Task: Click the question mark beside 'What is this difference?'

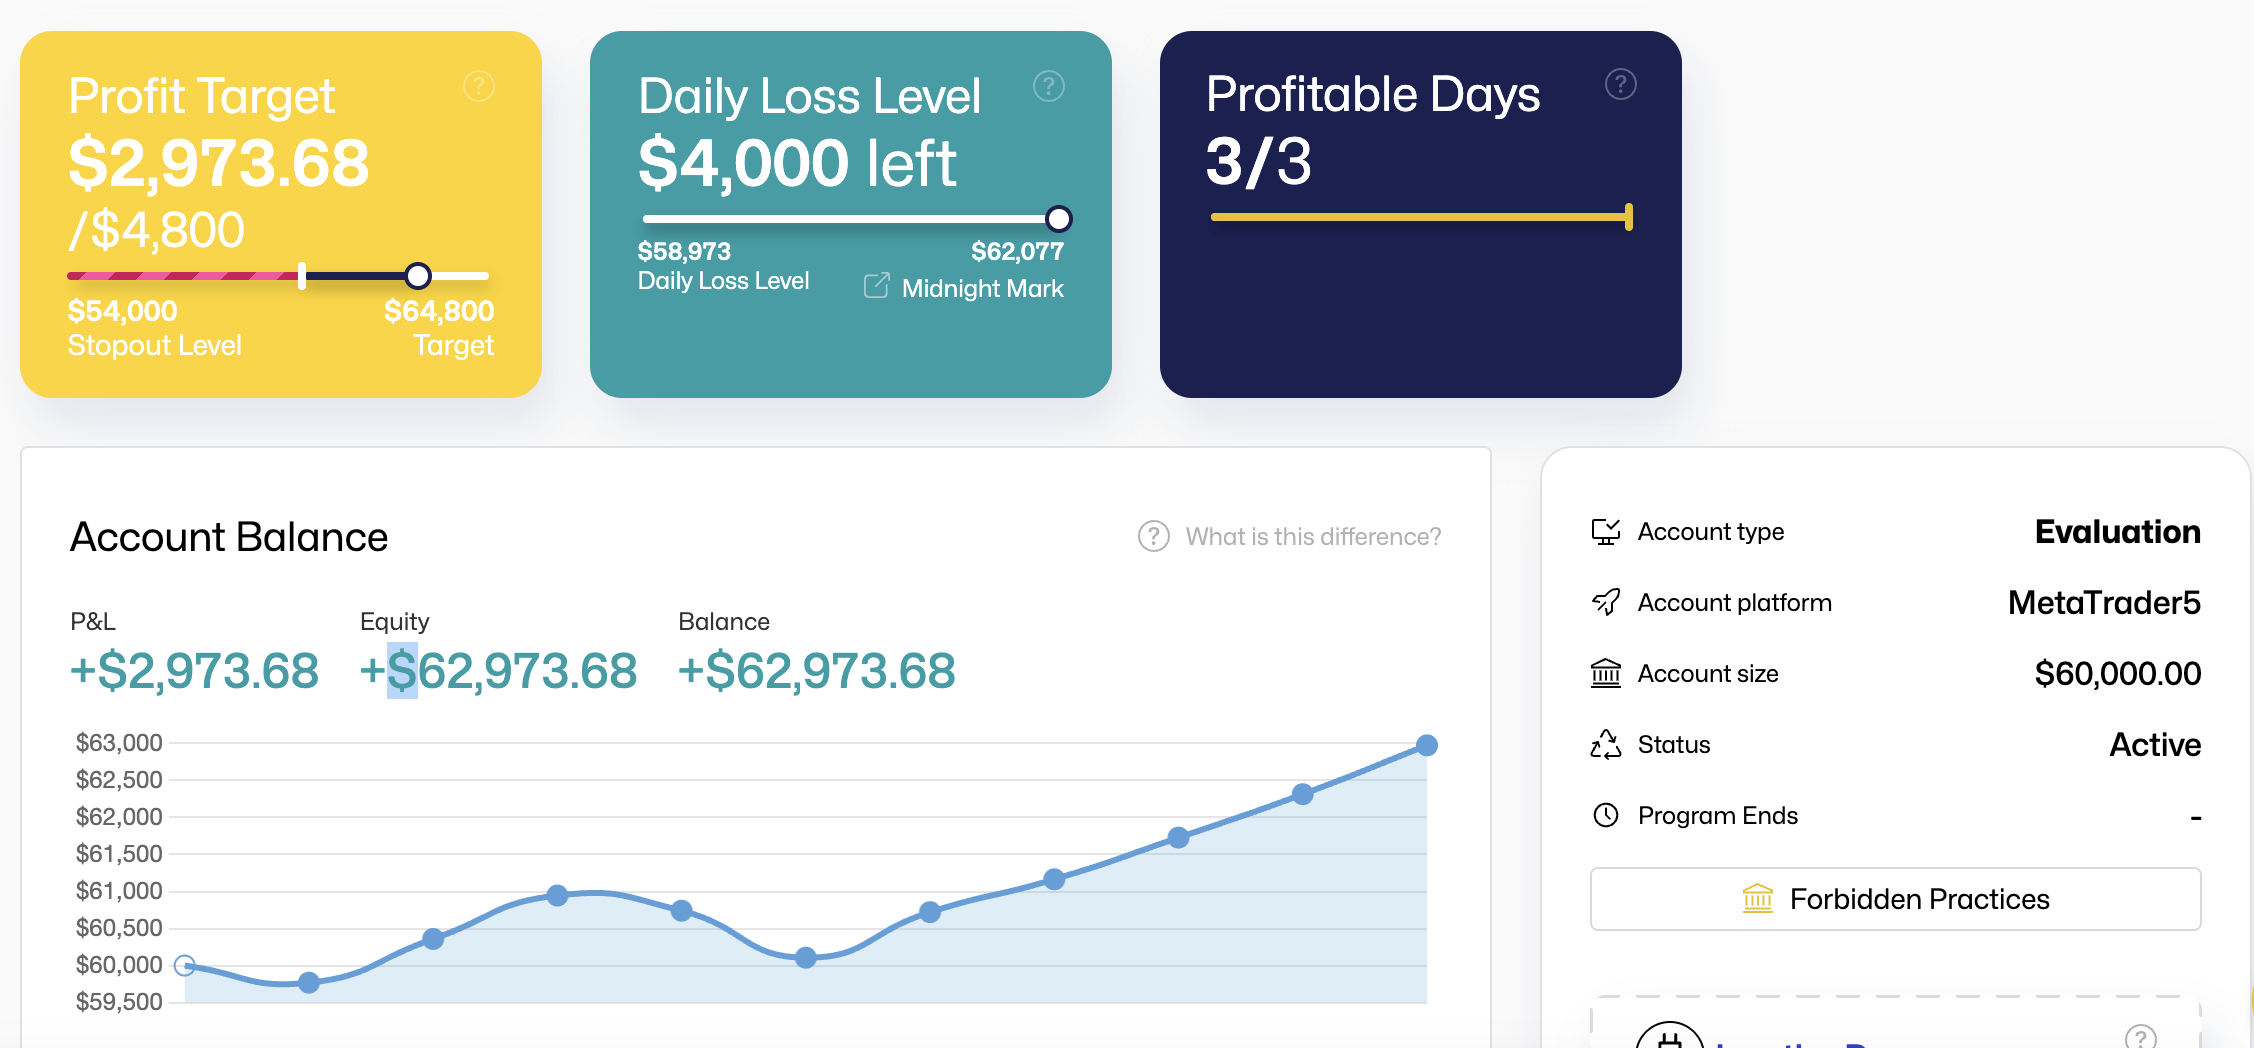Action: click(1152, 537)
